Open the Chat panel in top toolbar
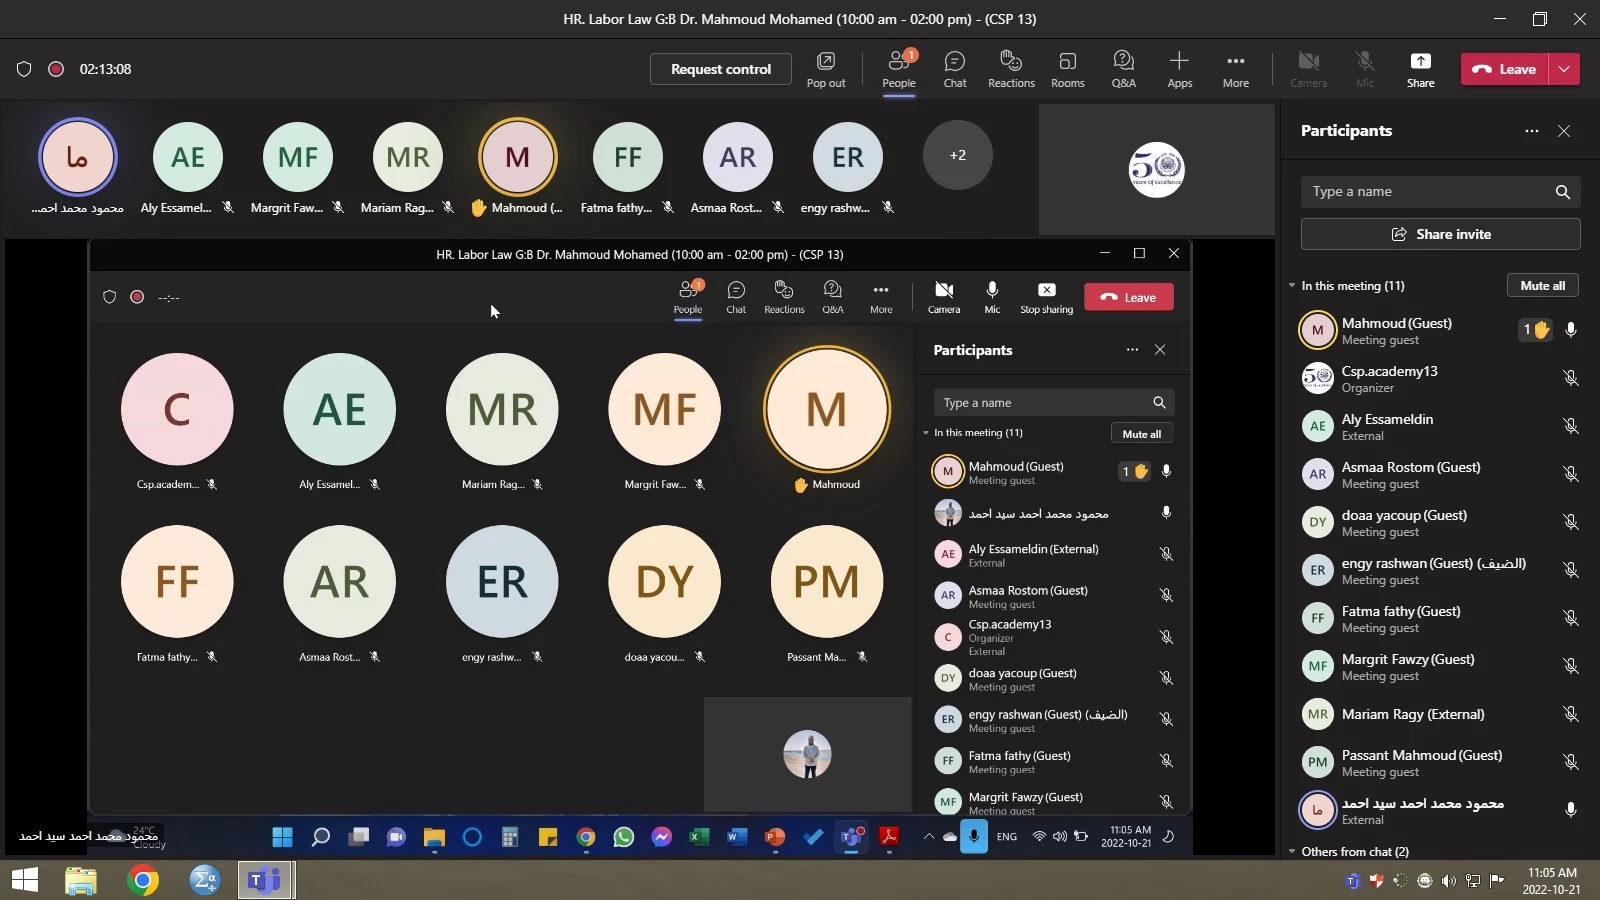 pyautogui.click(x=954, y=68)
